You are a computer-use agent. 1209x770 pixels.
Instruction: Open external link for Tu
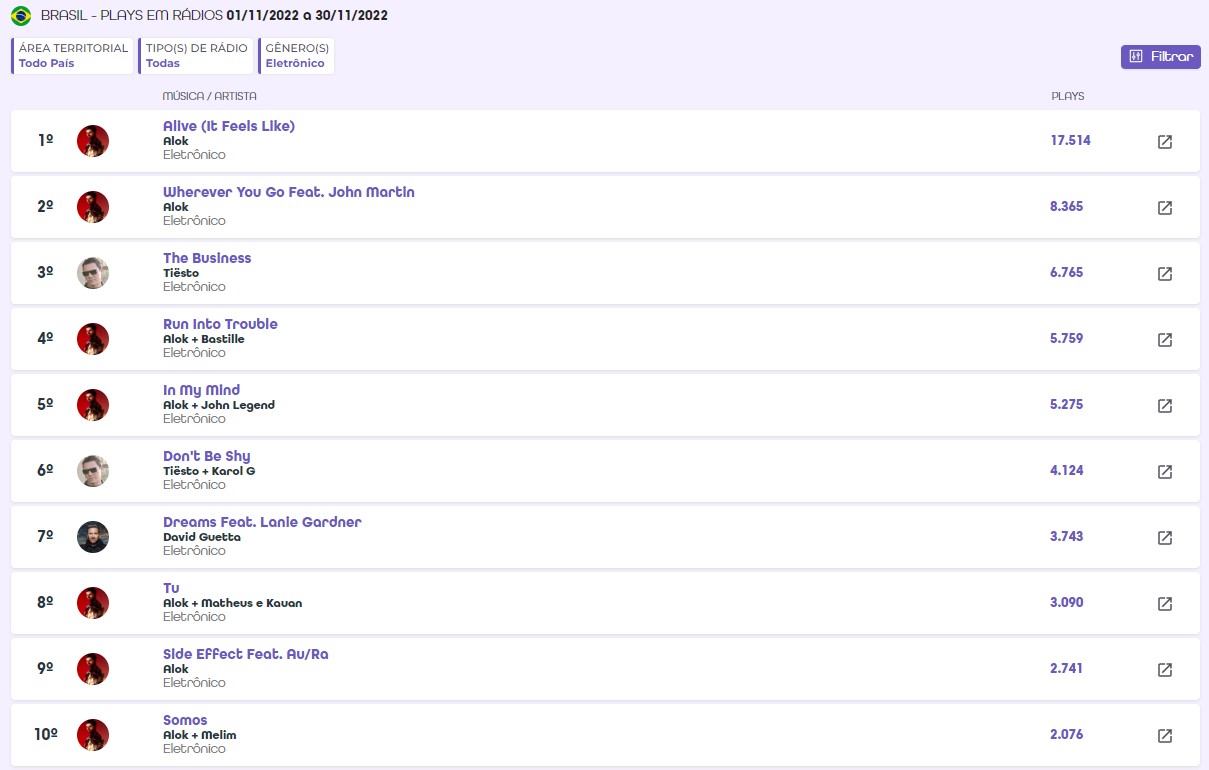(x=1165, y=604)
